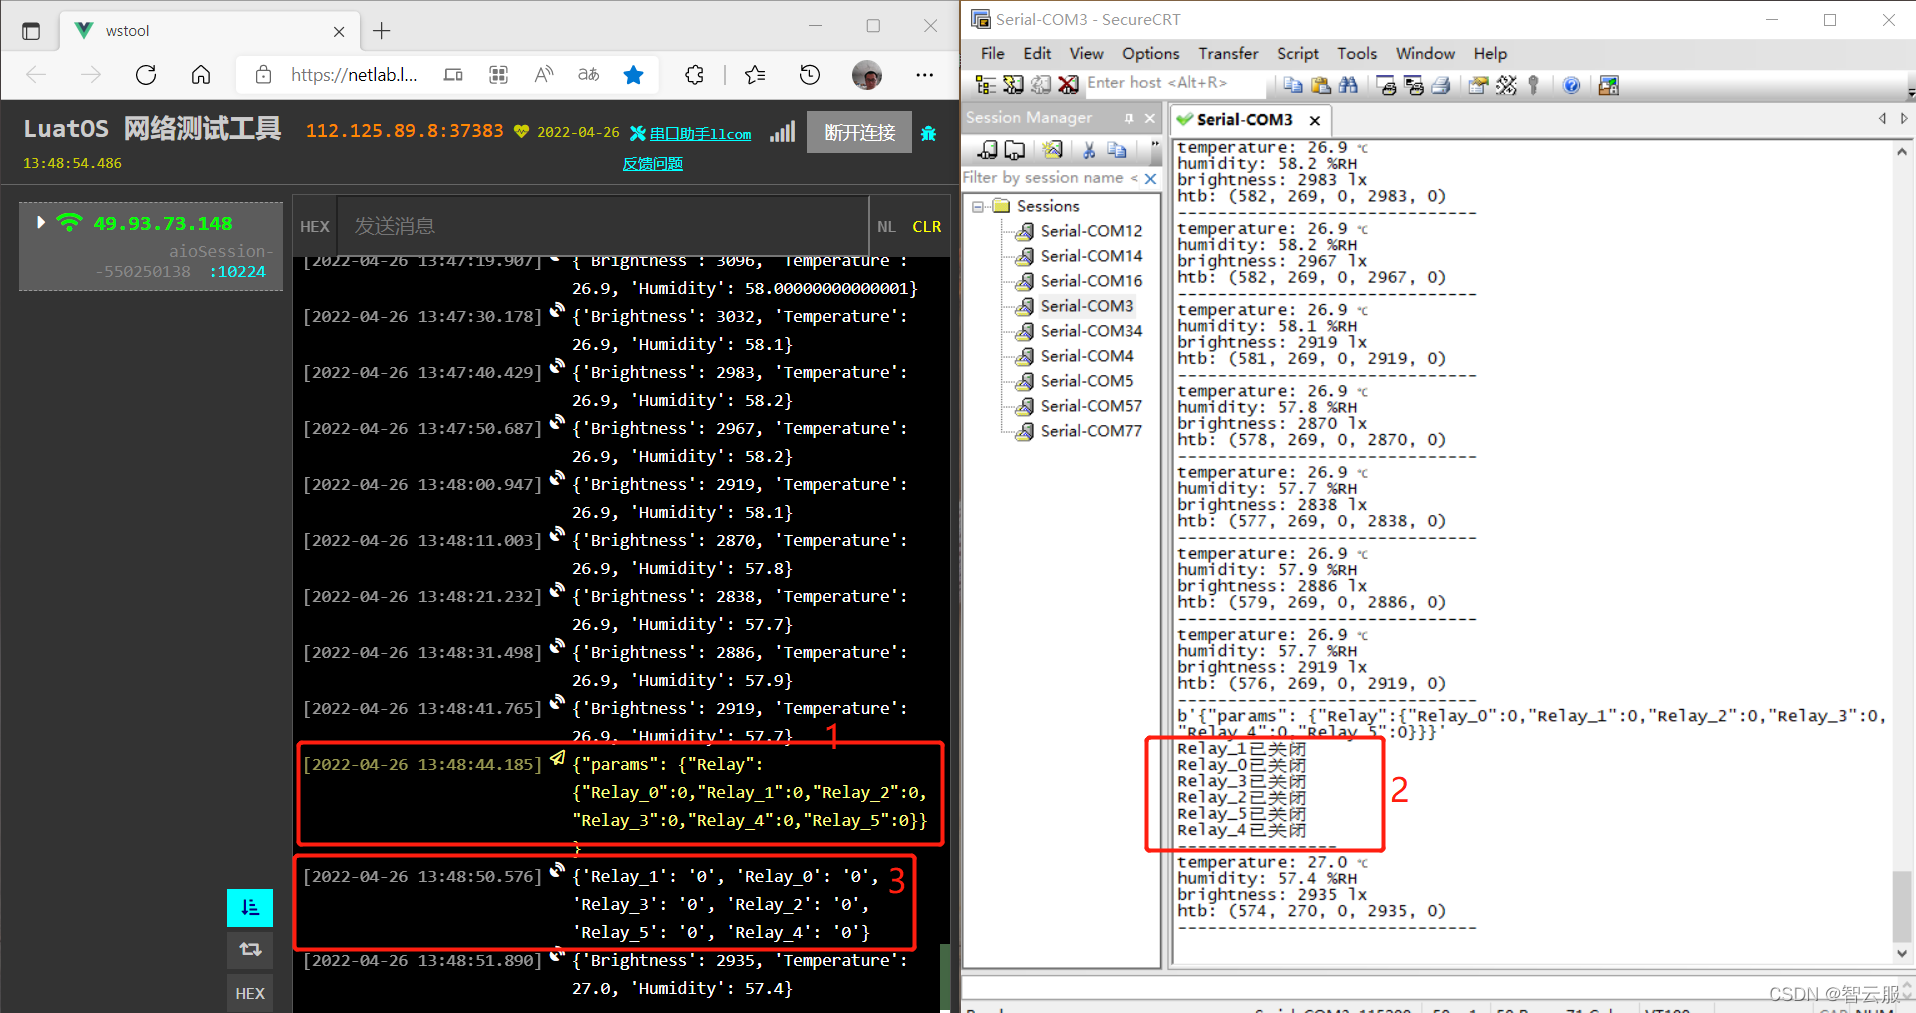Open the File menu in SecureCRT
This screenshot has width=1916, height=1013.
point(993,53)
